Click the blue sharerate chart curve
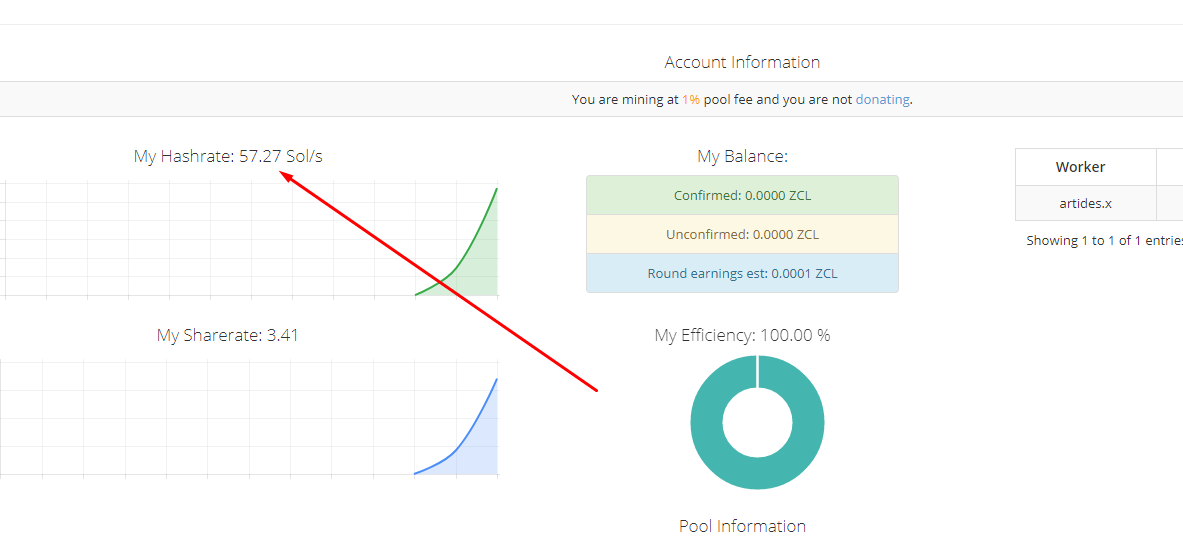 point(470,431)
